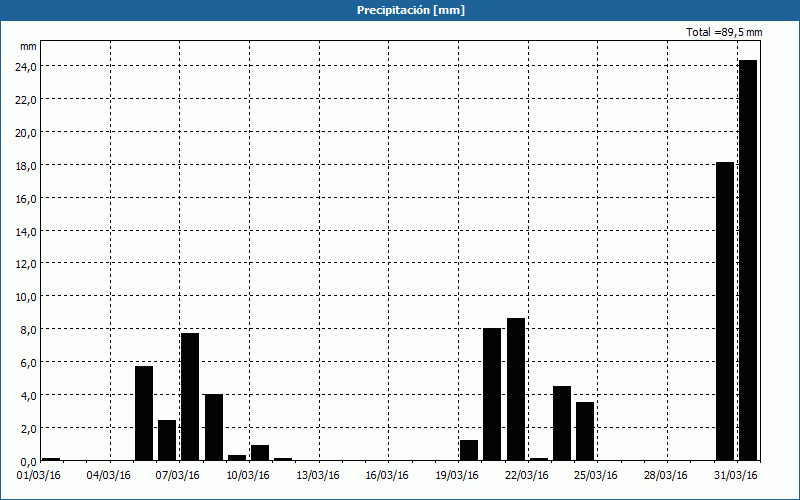
Task: Click the "mm" unit label on the y-axis
Action: (x=28, y=46)
